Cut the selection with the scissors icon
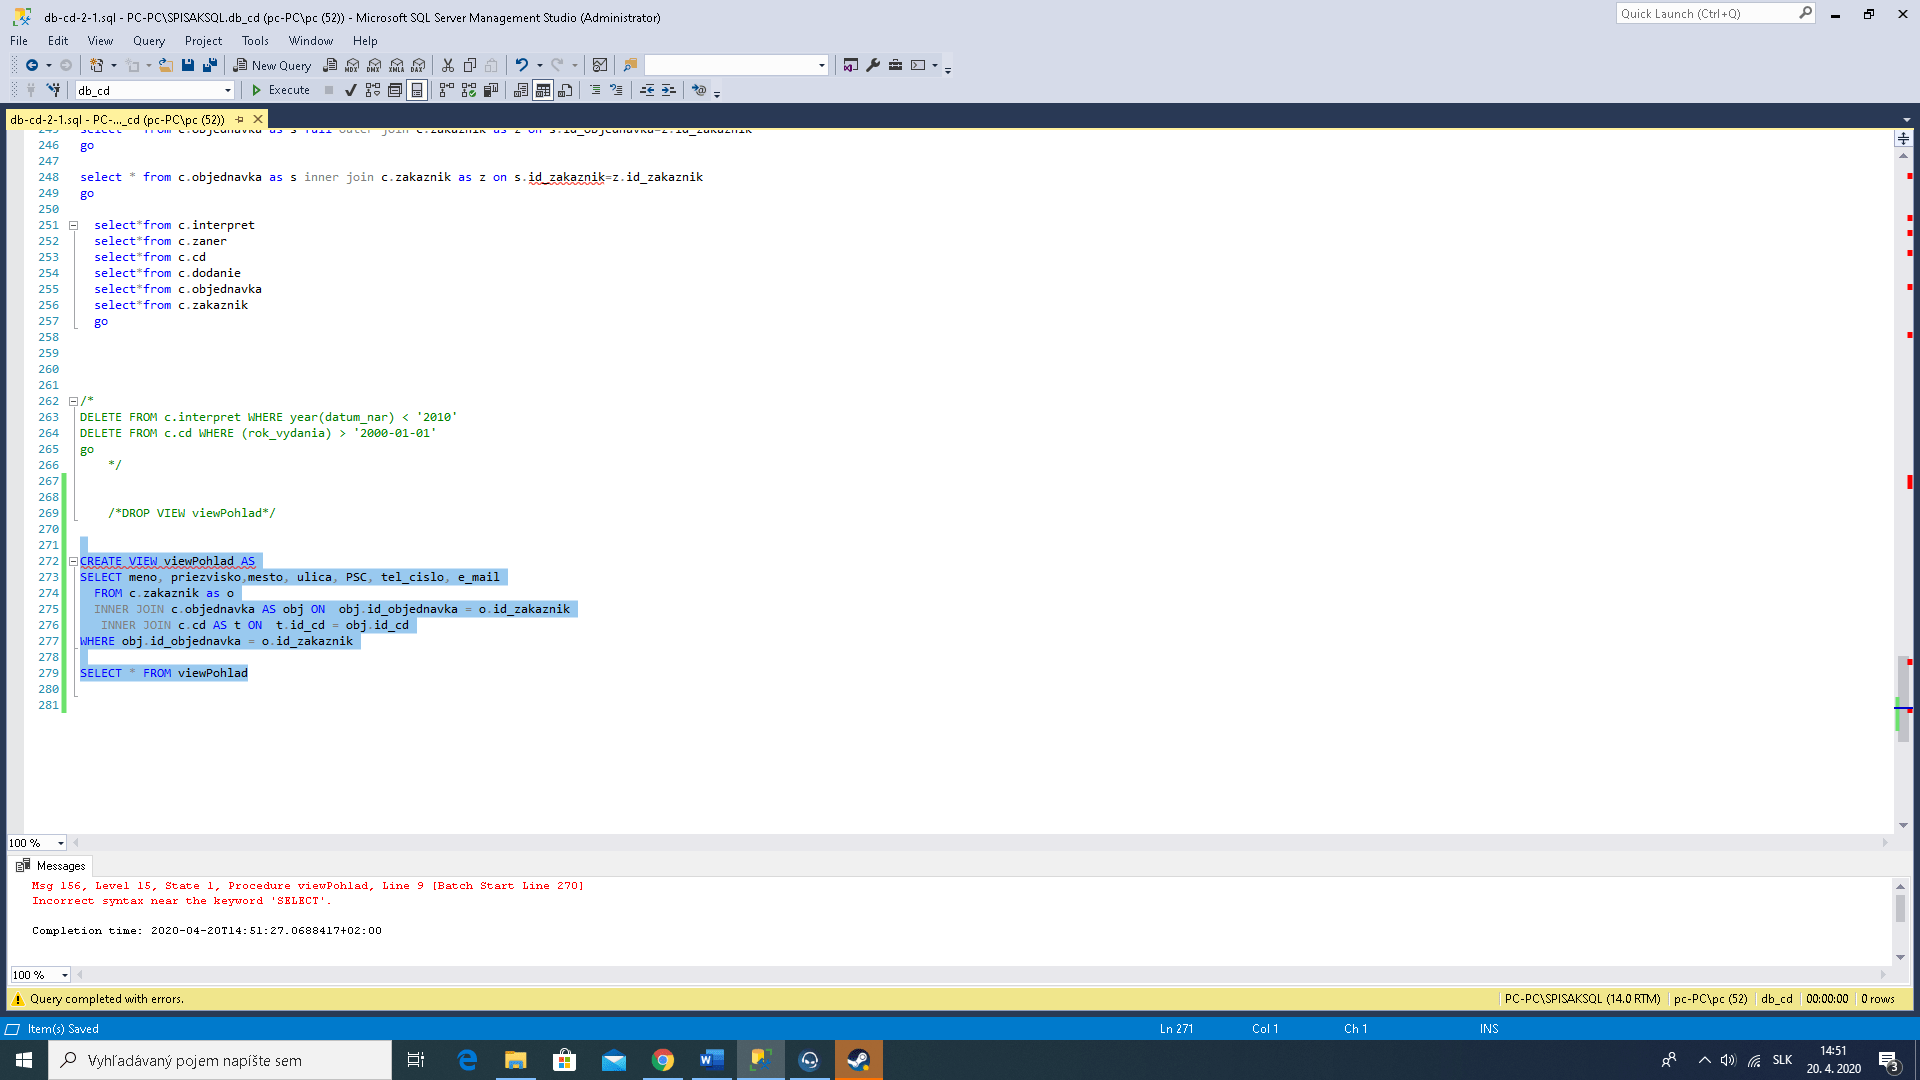The image size is (1920, 1080). point(448,65)
